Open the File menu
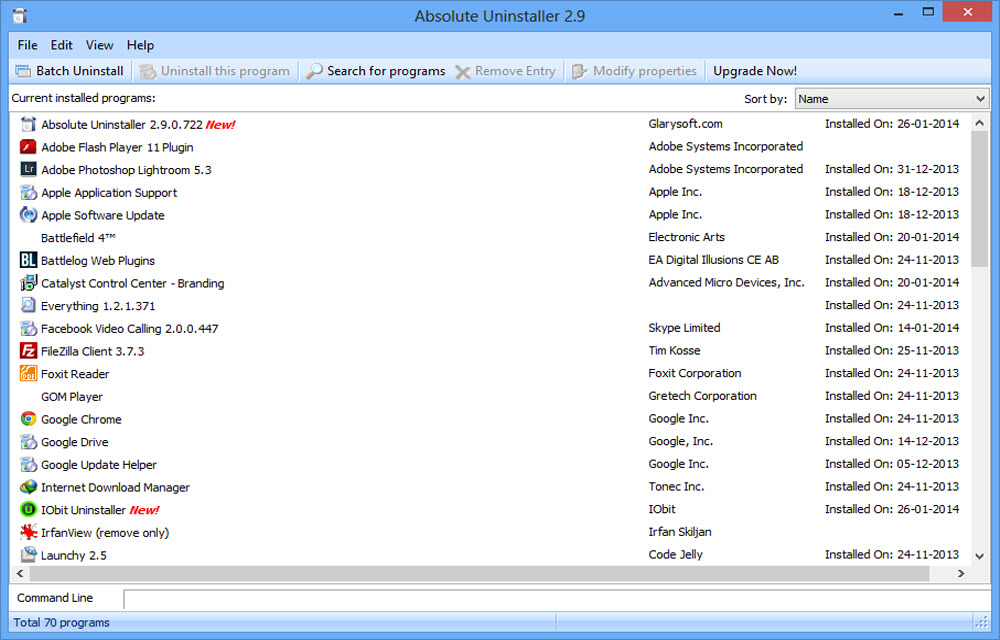This screenshot has height=640, width=1000. point(27,45)
